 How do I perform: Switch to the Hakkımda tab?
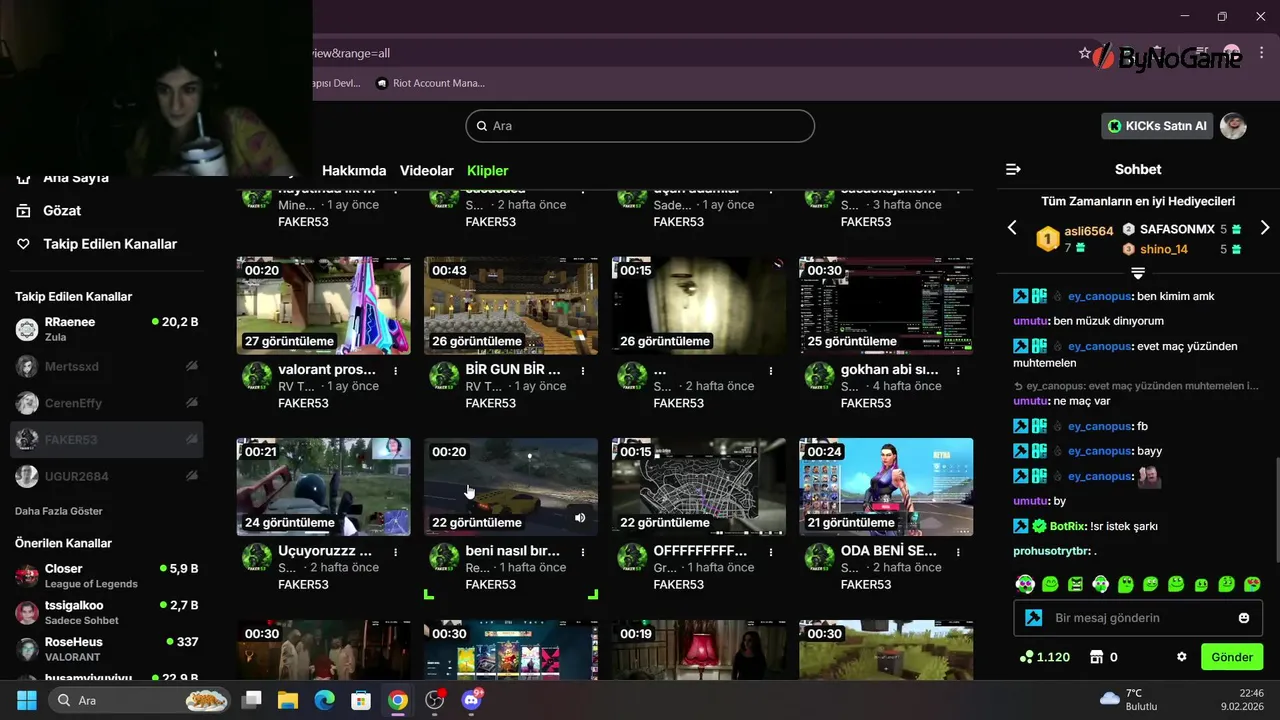pyautogui.click(x=354, y=171)
